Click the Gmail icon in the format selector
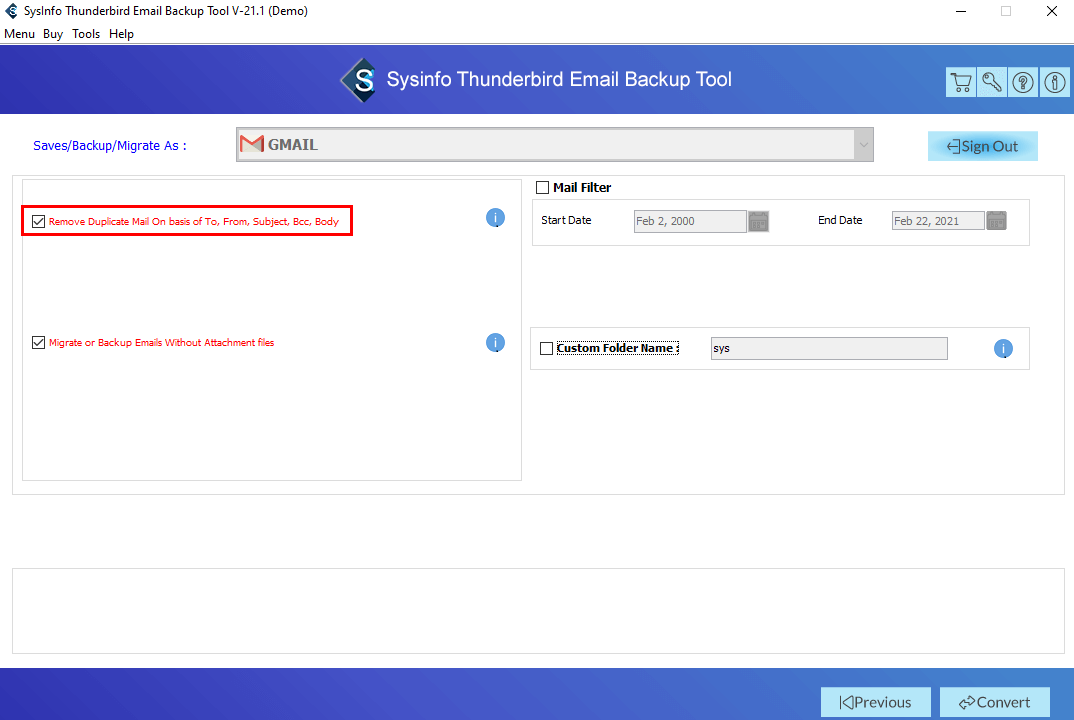 [251, 144]
